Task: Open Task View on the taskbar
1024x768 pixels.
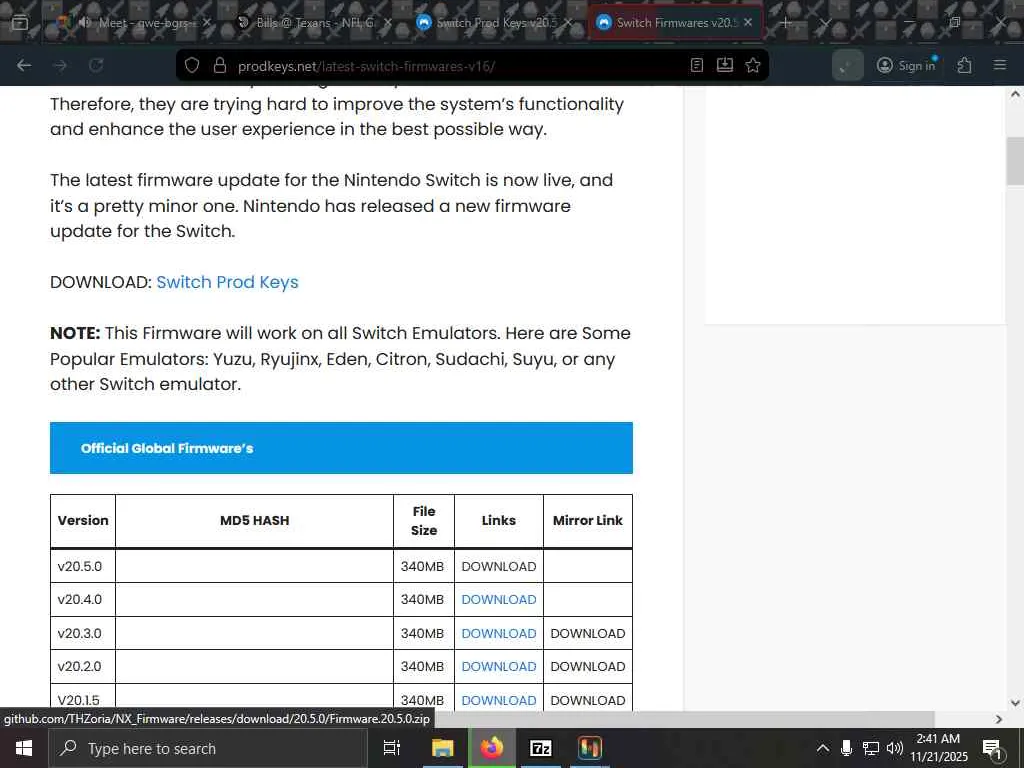Action: pos(392,748)
